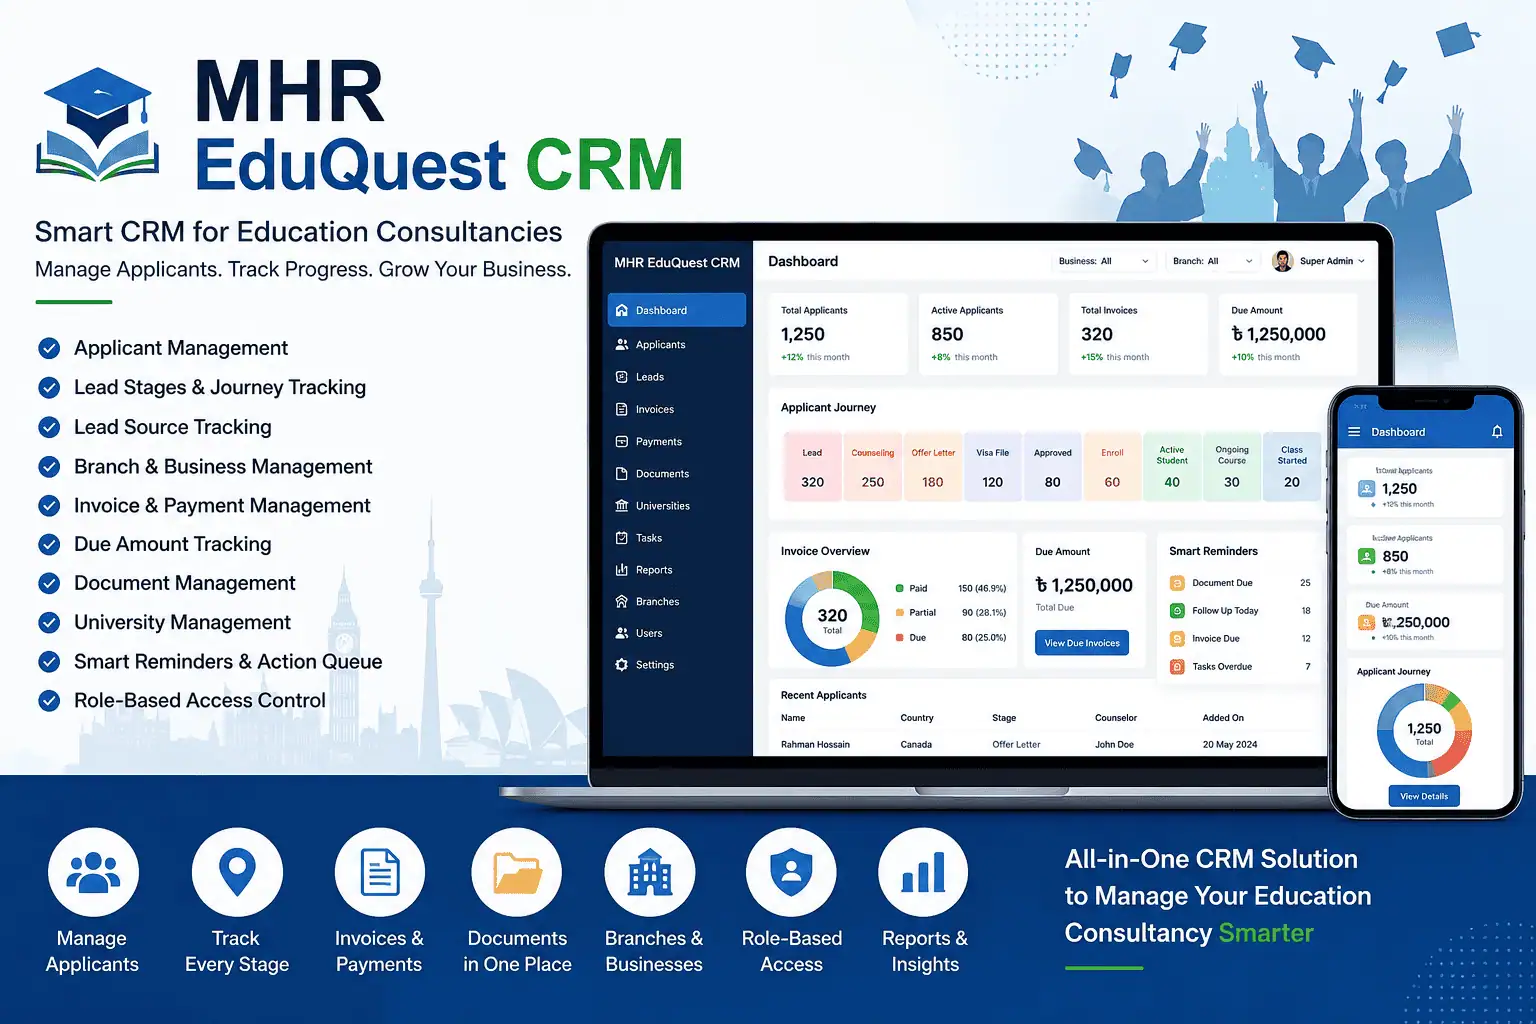1536x1024 pixels.
Task: Click the Invoice Due reminder icon
Action: click(x=1177, y=639)
